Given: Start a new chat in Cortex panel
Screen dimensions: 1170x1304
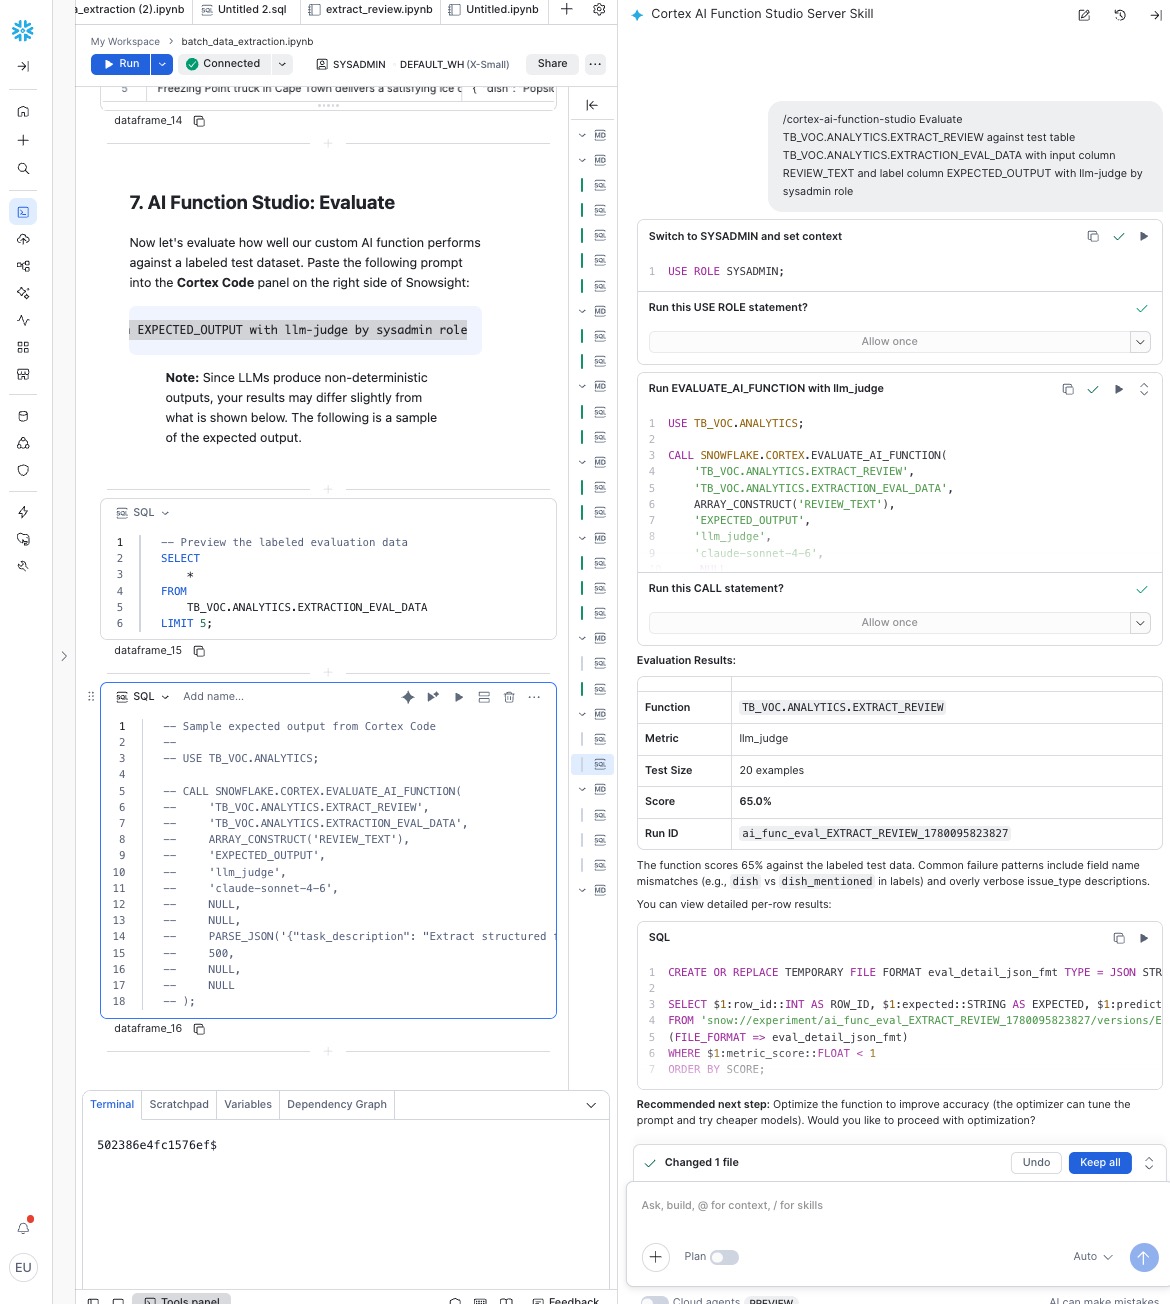Looking at the screenshot, I should 1084,15.
